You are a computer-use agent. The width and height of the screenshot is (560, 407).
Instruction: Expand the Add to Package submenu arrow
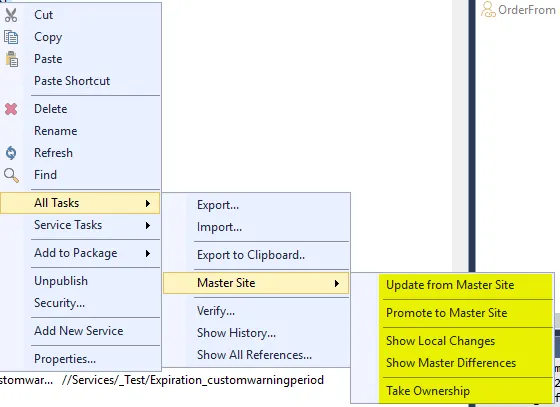coord(148,253)
